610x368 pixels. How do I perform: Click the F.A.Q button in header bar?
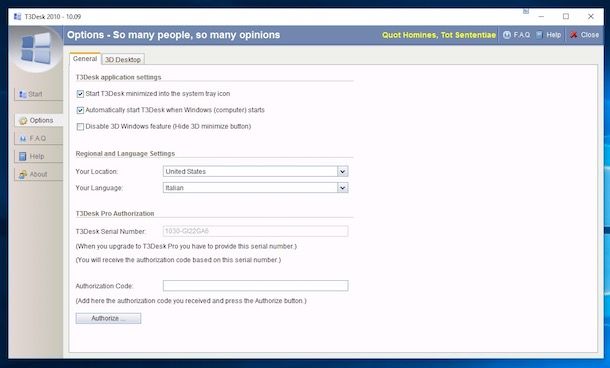pyautogui.click(x=517, y=35)
